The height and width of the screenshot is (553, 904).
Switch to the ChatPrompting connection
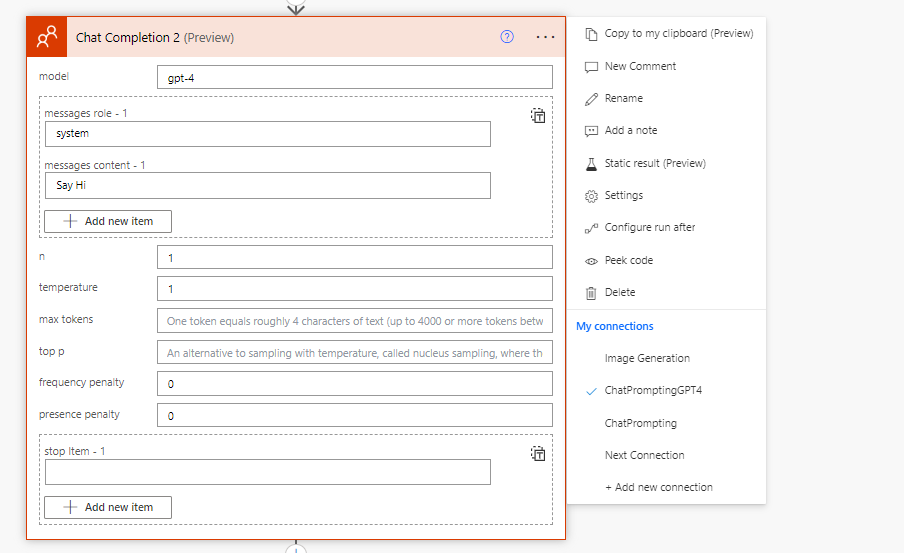point(640,423)
